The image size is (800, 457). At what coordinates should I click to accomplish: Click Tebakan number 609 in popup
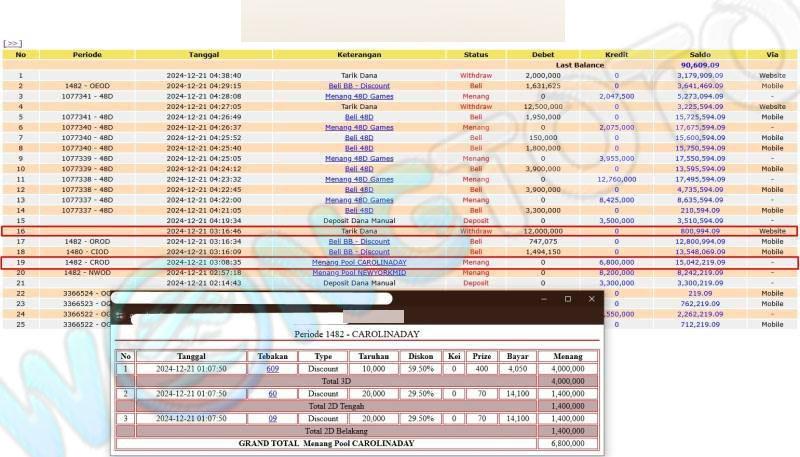[273, 369]
